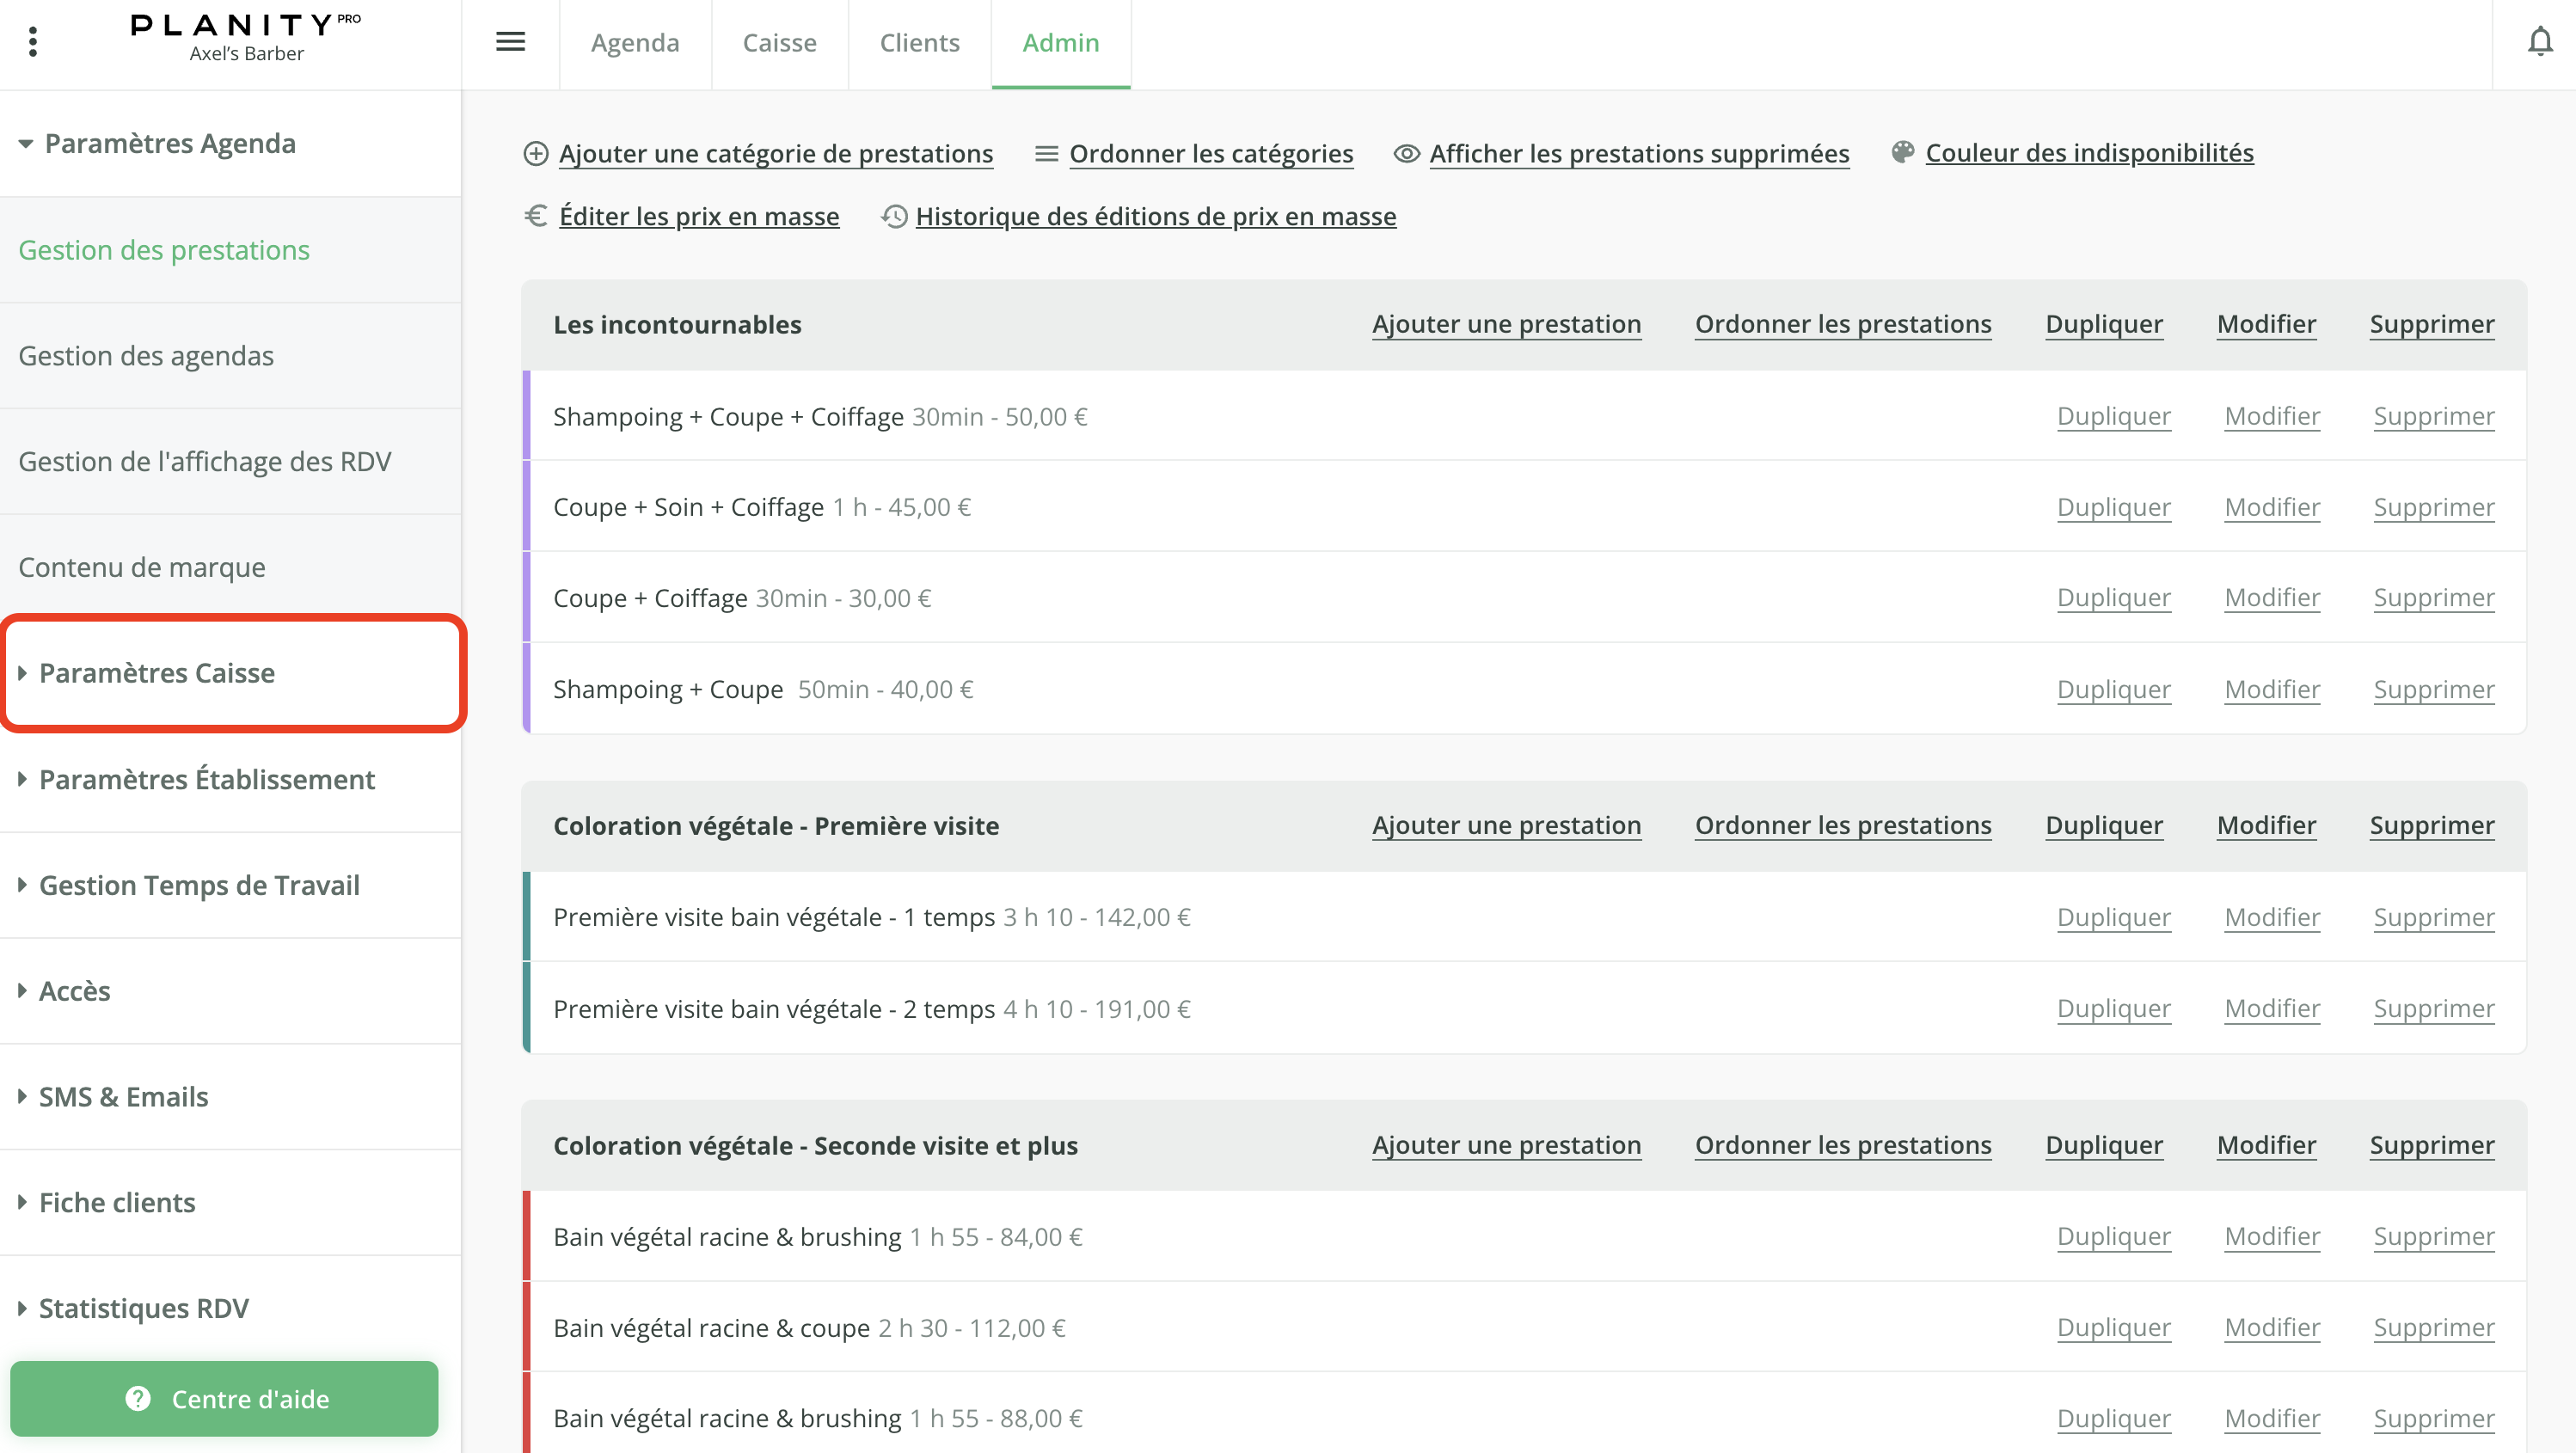The width and height of the screenshot is (2576, 1453).
Task: Open the notifications bell
Action: click(x=2541, y=42)
